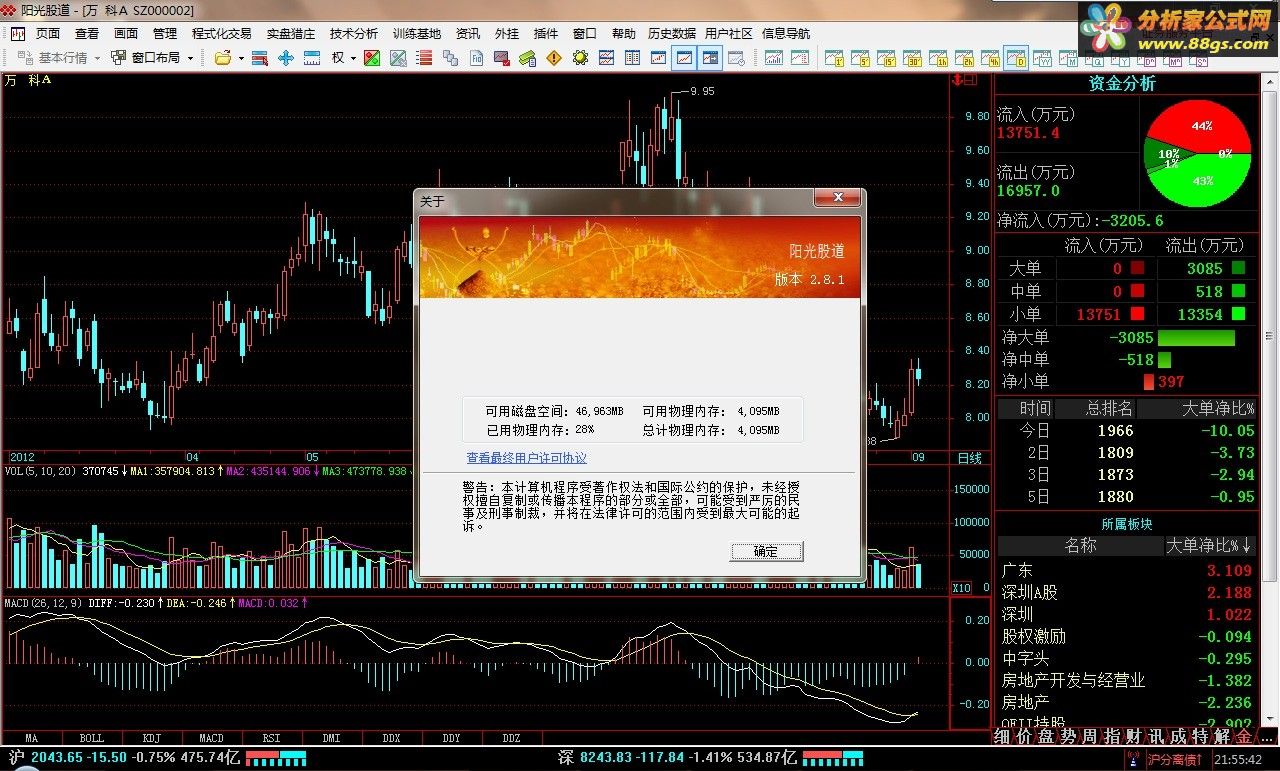Click the yellow warning diamond icon

point(554,58)
